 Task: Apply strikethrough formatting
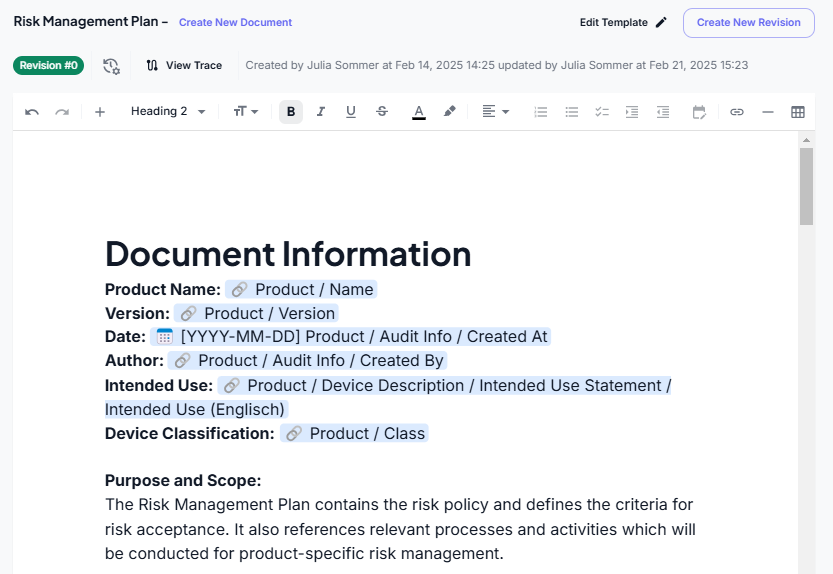382,112
